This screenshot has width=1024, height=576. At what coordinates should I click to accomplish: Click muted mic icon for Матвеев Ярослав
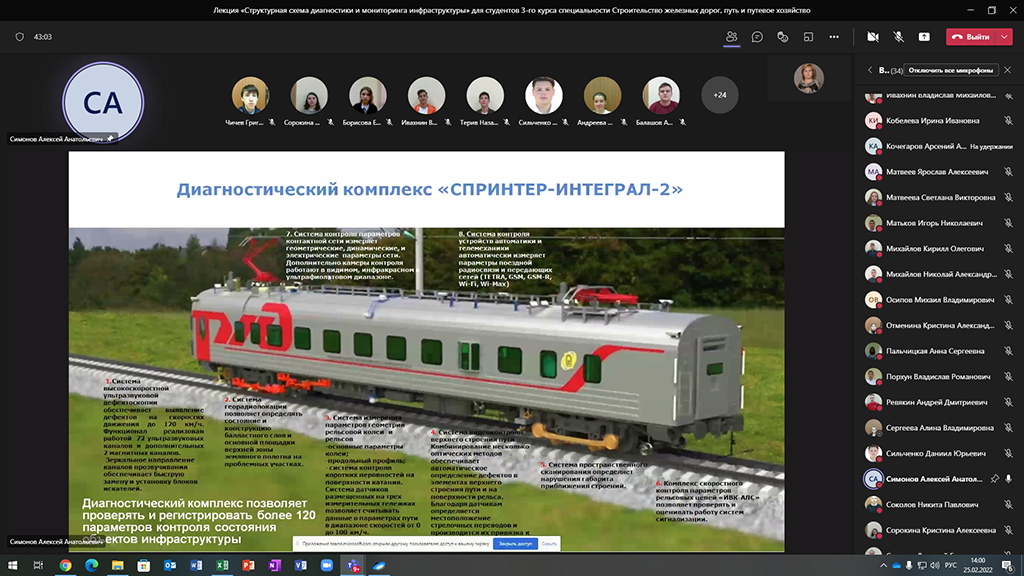(x=1009, y=172)
